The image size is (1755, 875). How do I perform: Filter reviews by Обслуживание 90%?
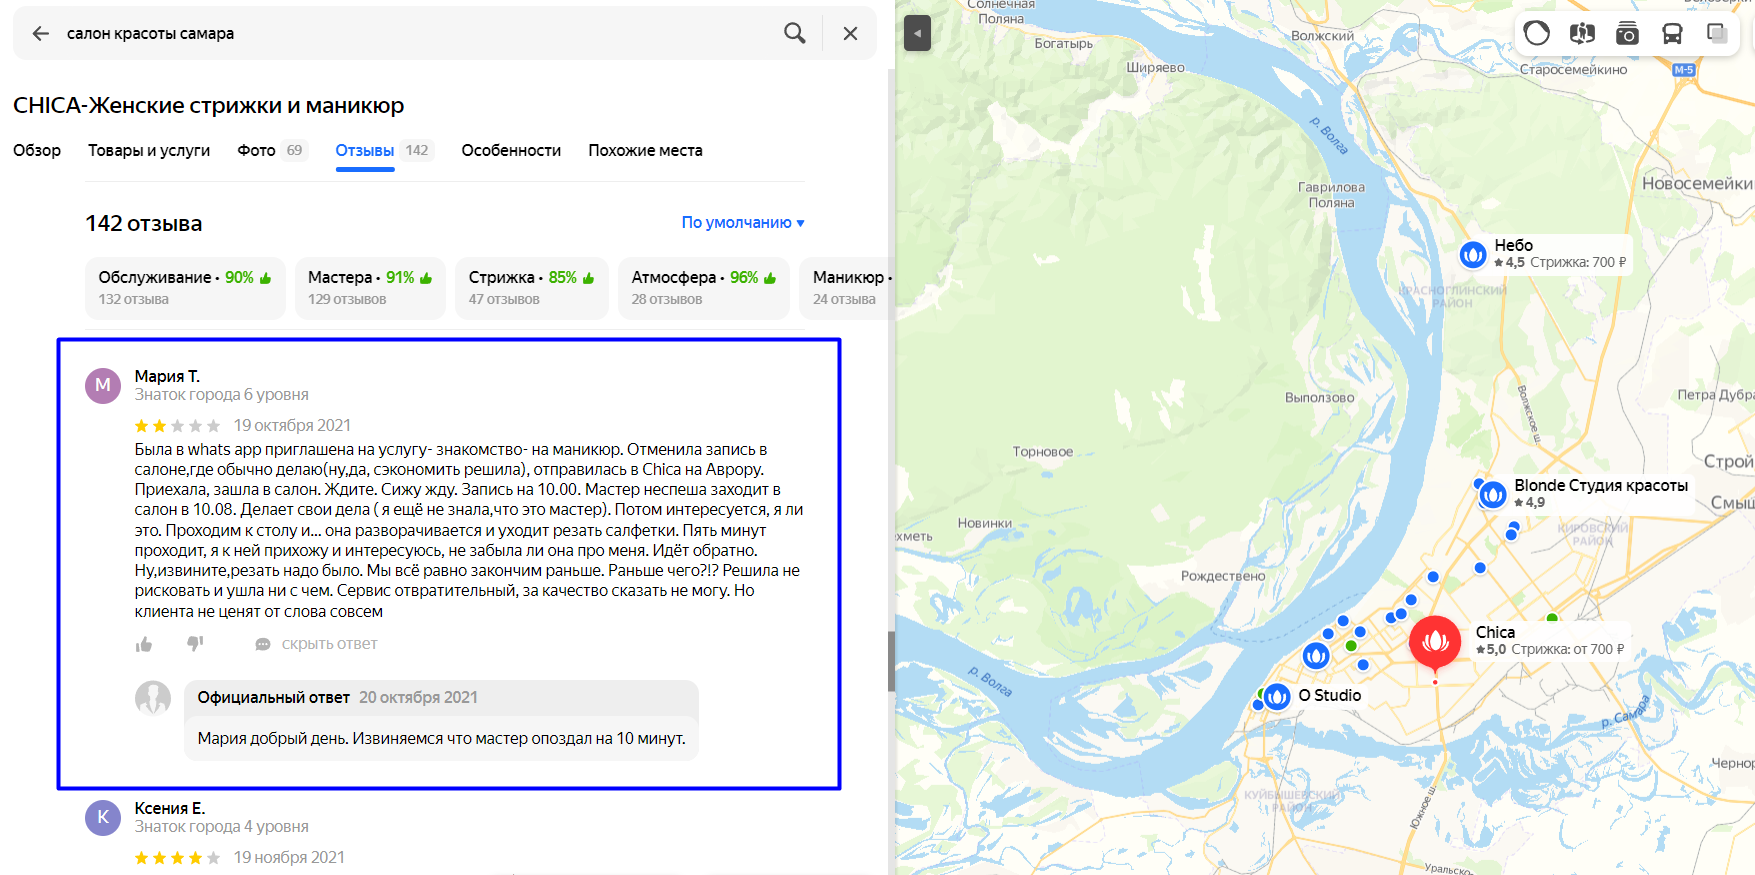pos(185,288)
